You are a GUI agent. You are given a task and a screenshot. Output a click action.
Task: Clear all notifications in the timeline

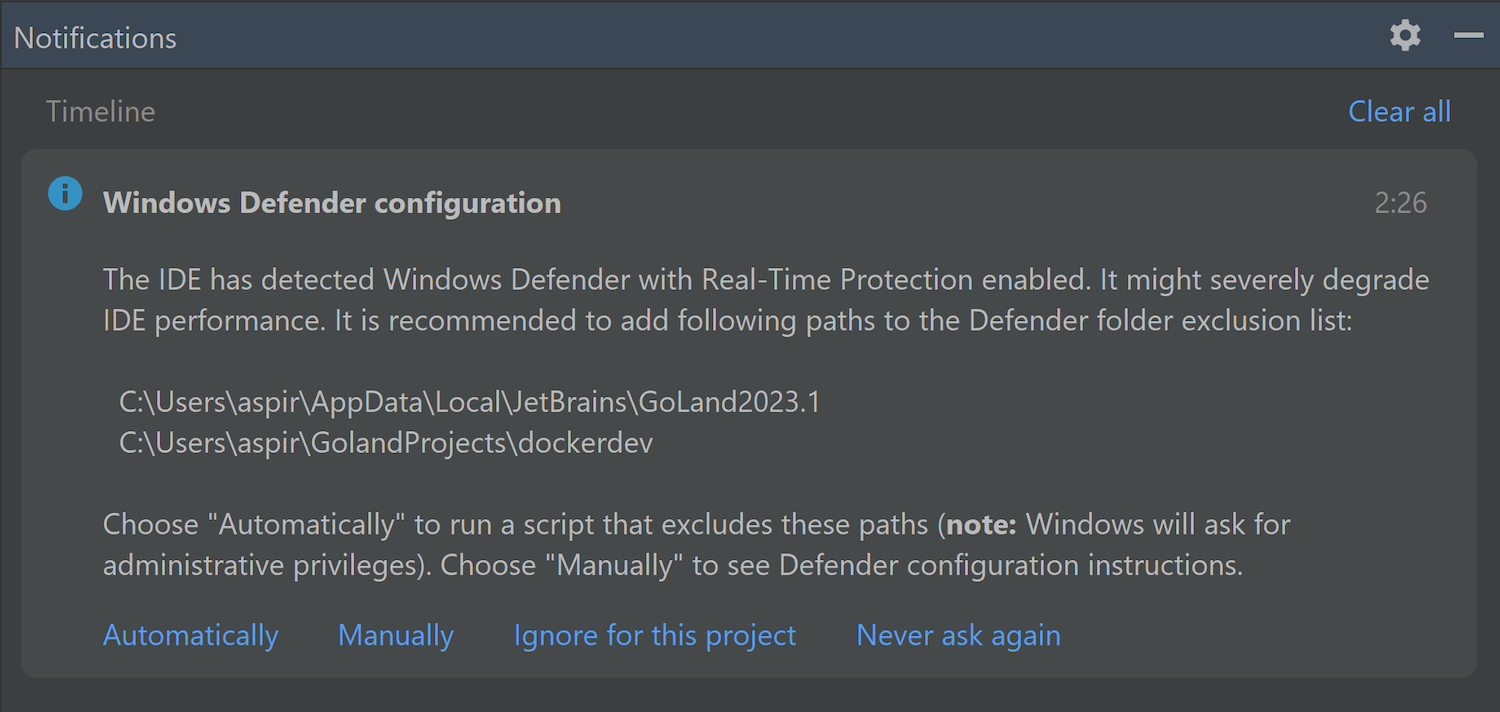pos(1399,111)
